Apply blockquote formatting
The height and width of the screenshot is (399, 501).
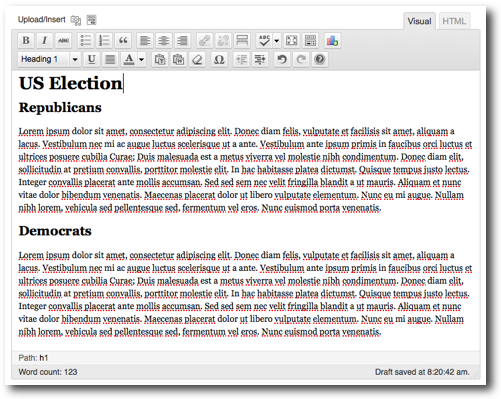[123, 41]
